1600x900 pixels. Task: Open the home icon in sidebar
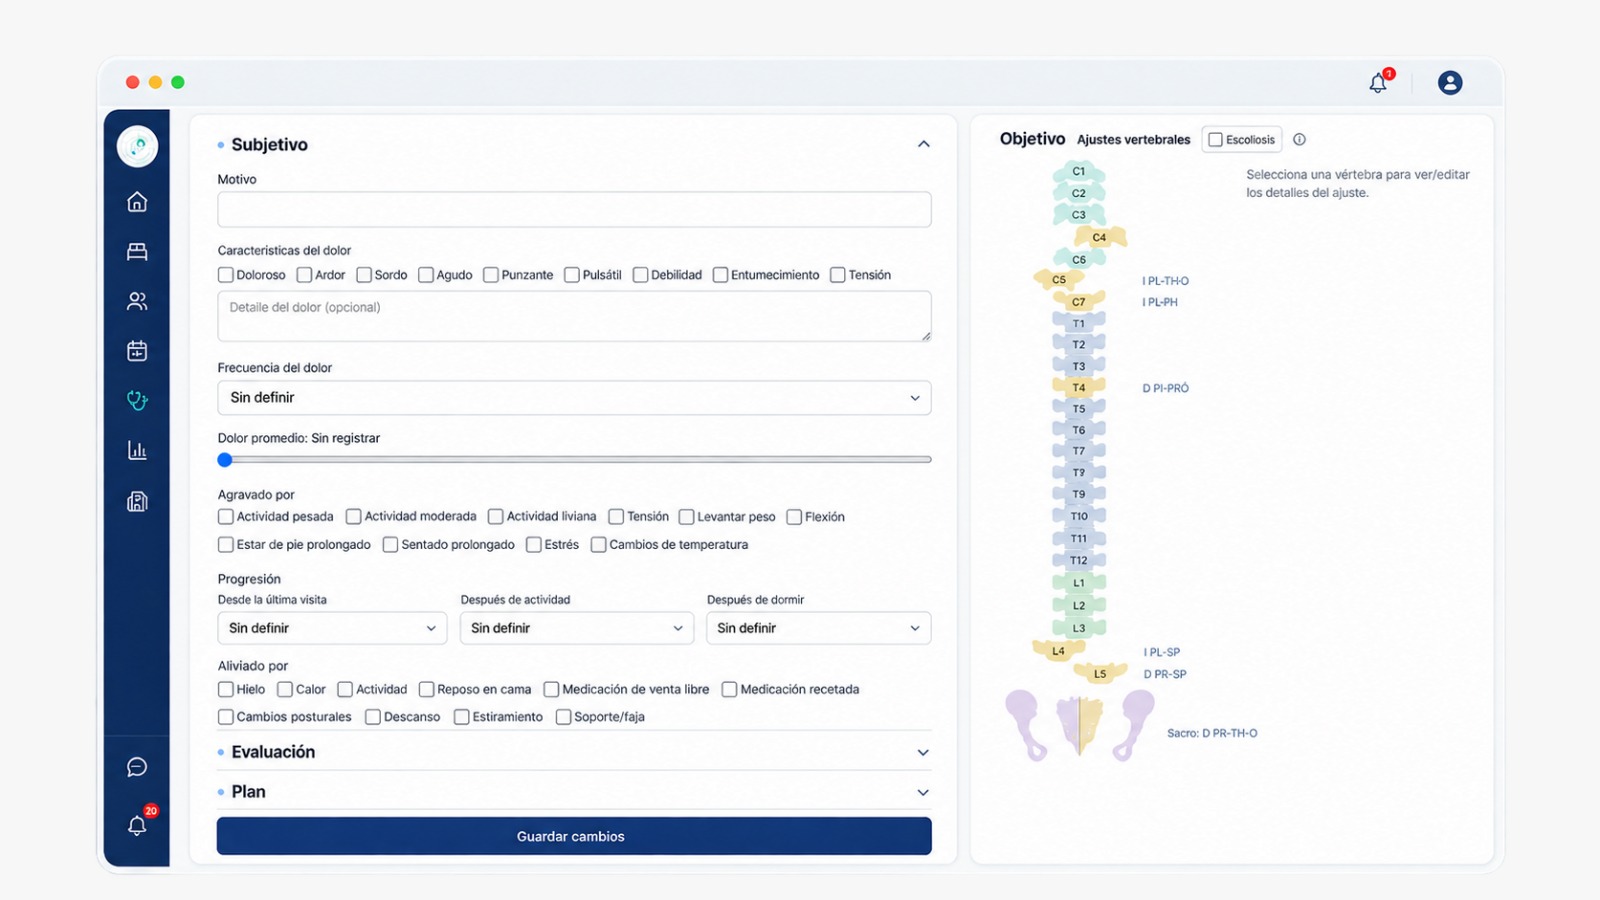tap(137, 202)
